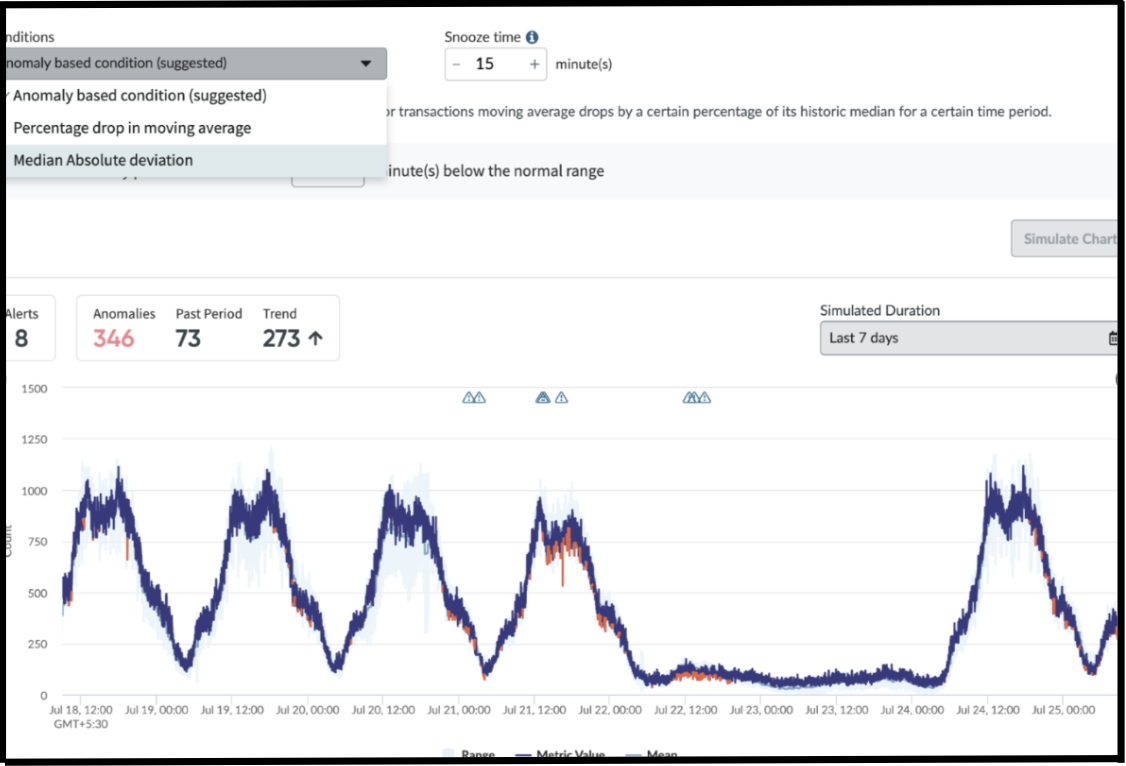Increase snooze time with plus button

534,64
